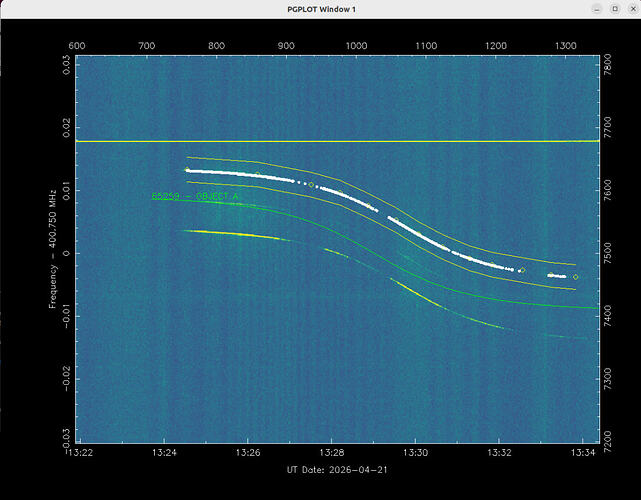Image resolution: width=641 pixels, height=500 pixels.
Task: Click the diamond marker at the trace's far right end
Action: pyautogui.click(x=576, y=277)
